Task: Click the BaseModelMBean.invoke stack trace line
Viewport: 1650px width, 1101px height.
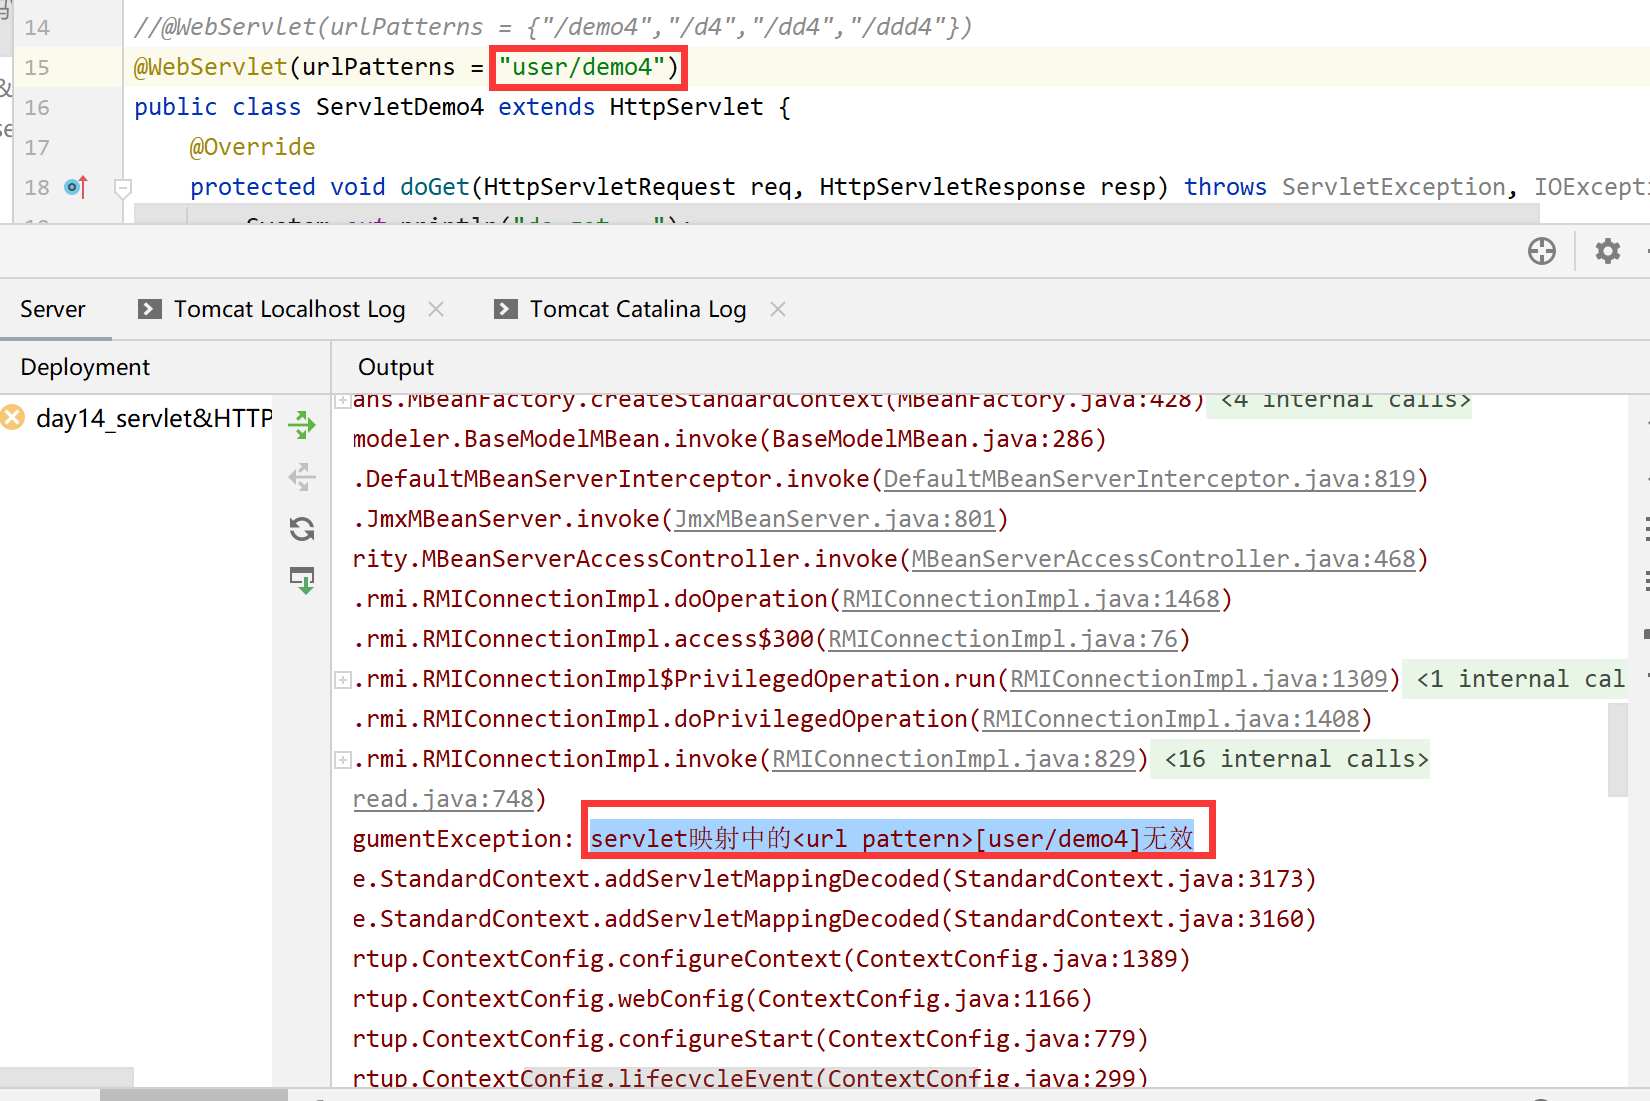Action: [x=729, y=439]
